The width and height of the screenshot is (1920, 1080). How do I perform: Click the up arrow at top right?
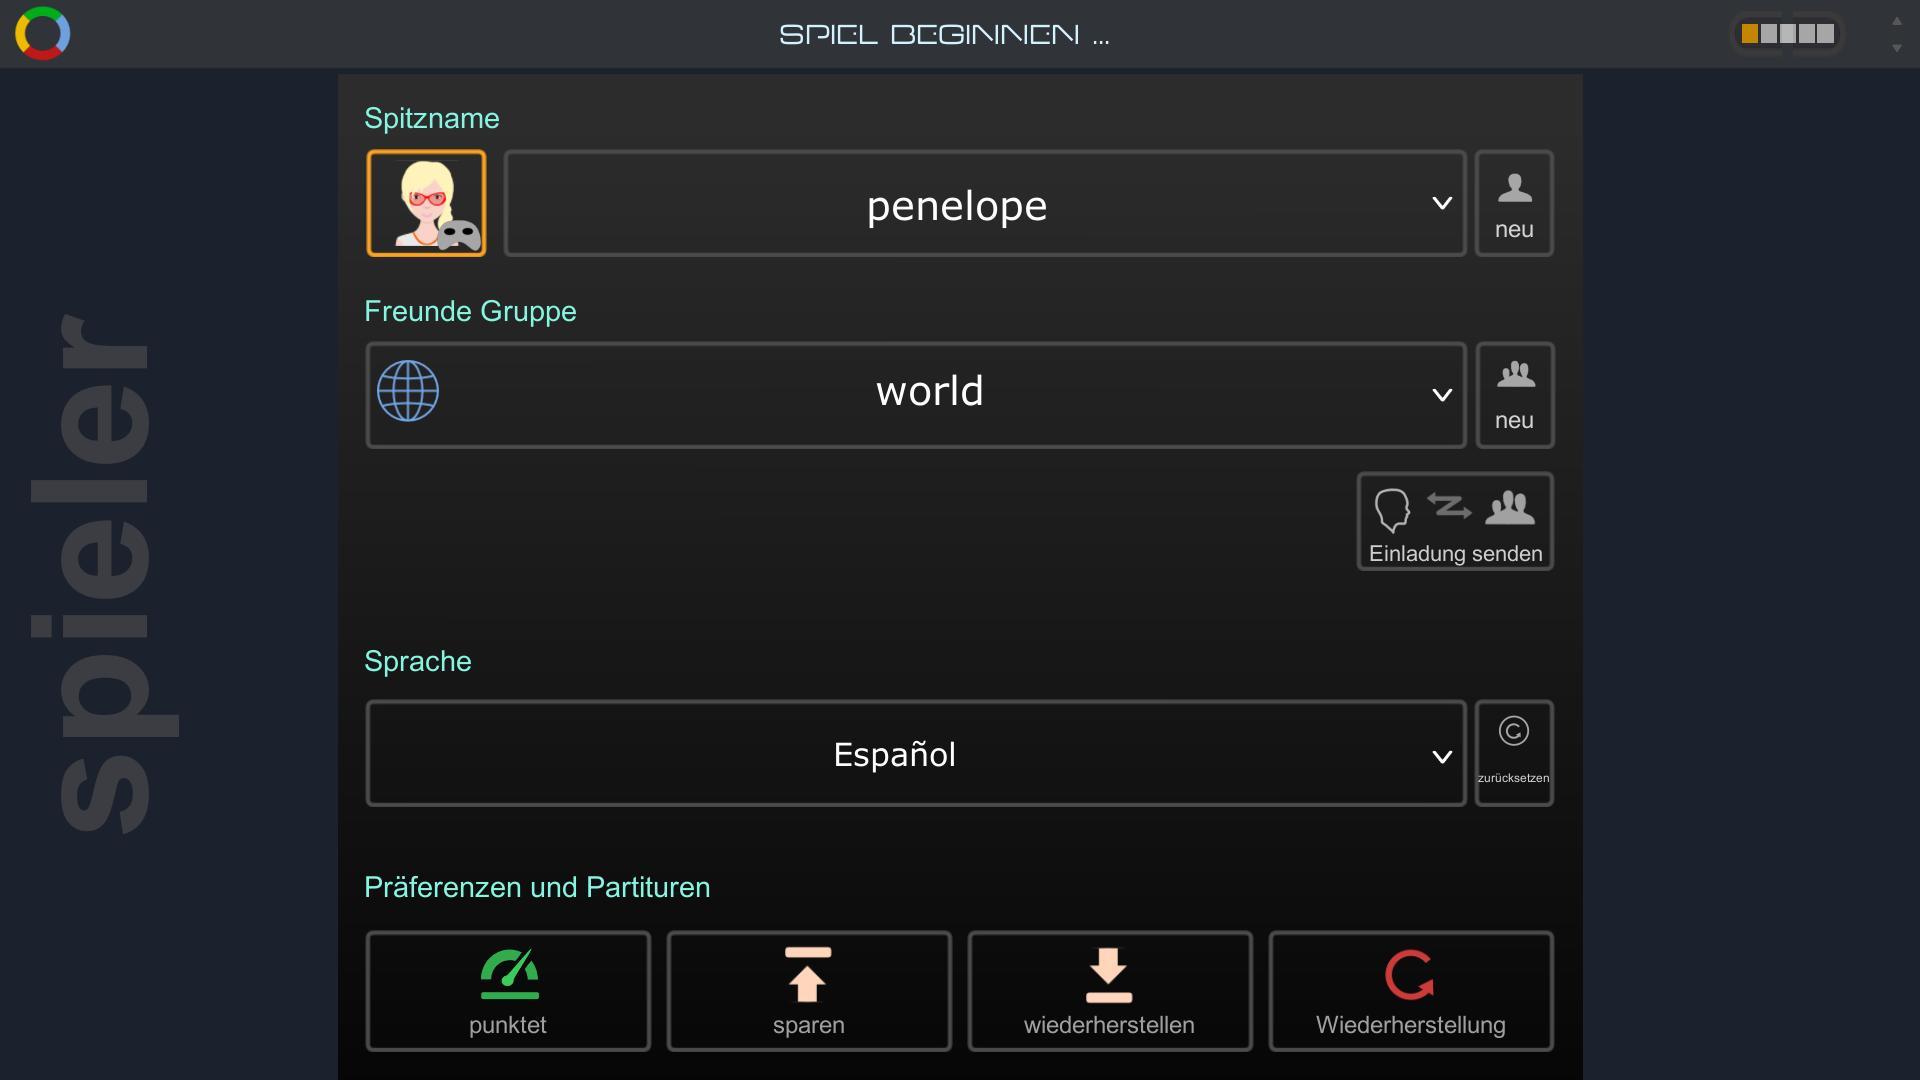coord(1896,21)
